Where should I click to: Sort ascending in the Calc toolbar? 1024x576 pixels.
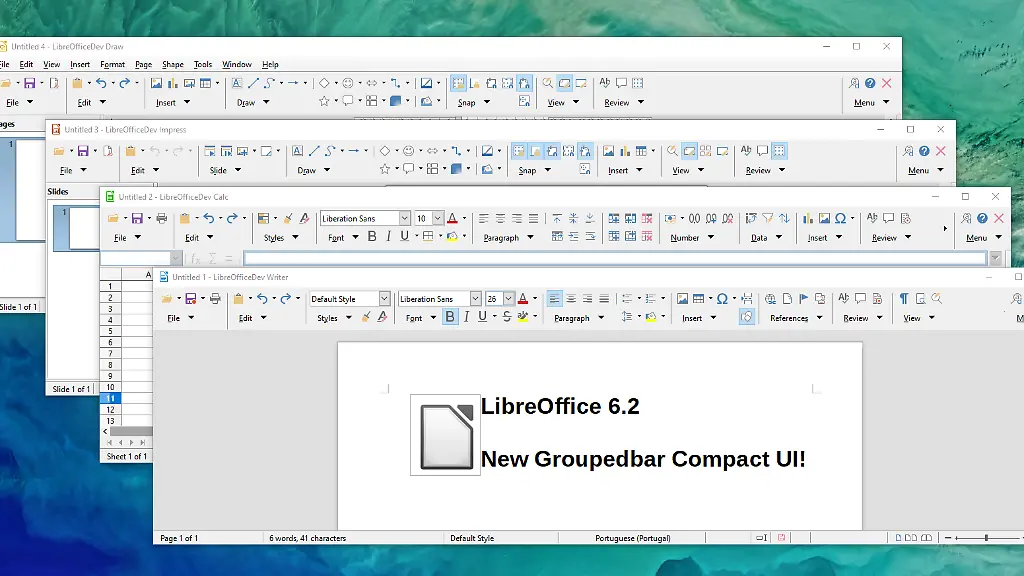786,219
